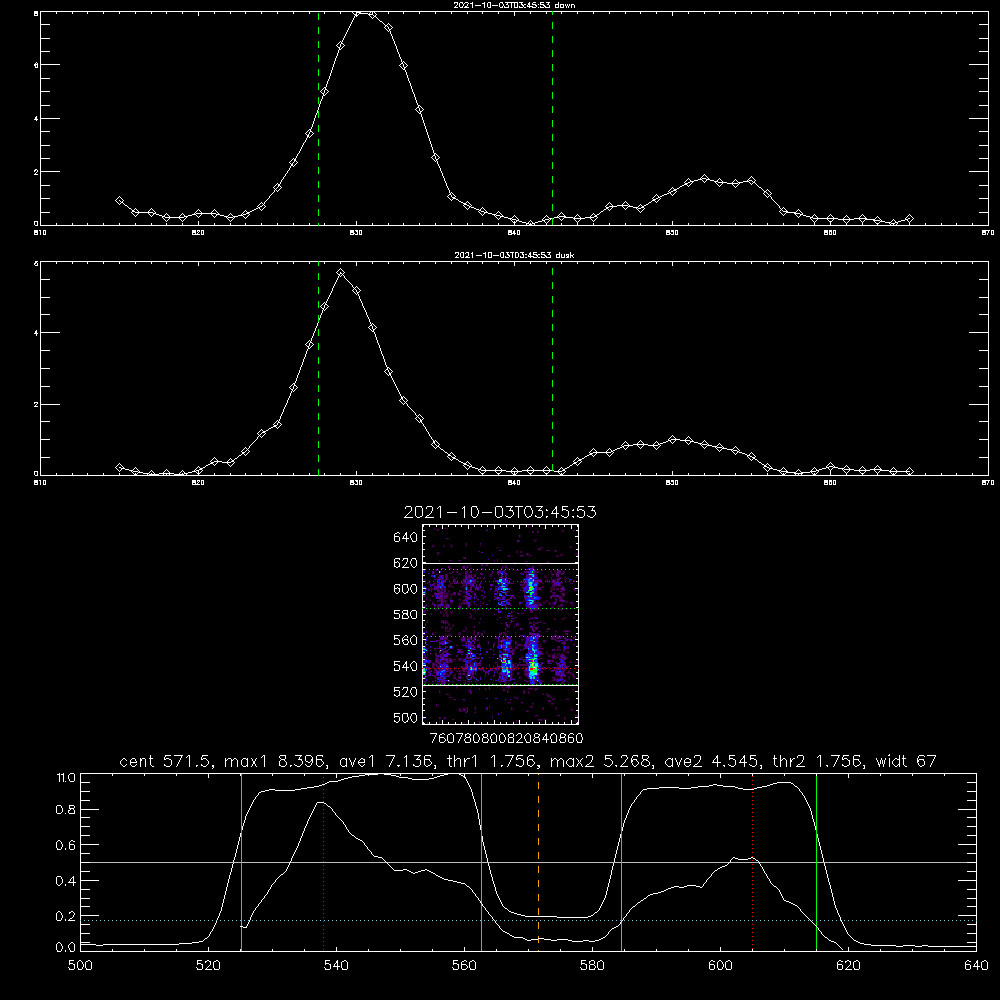Click the timestamp title above the spectral image
Image resolution: width=1000 pixels, height=1000 pixels.
[500, 512]
